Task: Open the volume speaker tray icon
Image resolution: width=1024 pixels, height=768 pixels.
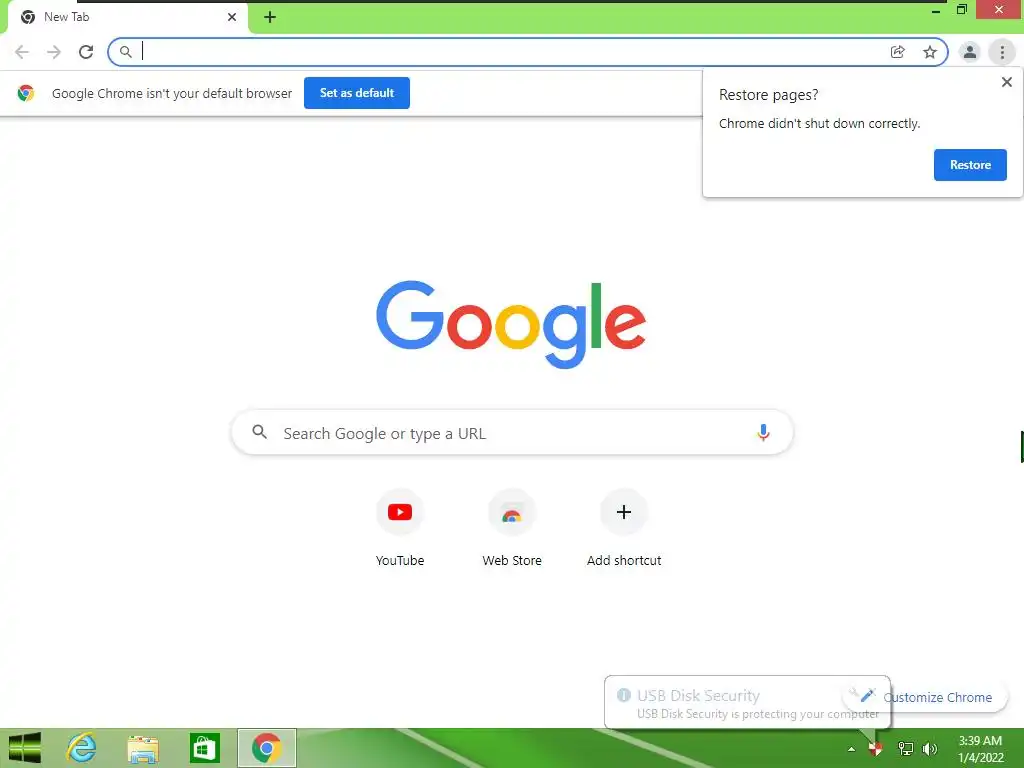Action: click(x=930, y=749)
